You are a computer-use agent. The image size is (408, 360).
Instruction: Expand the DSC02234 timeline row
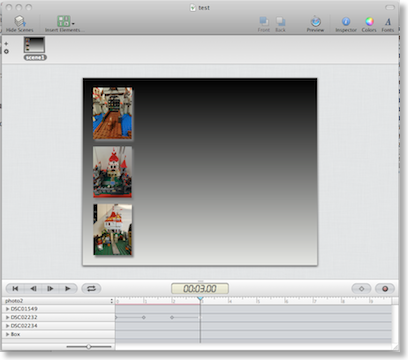point(7,326)
